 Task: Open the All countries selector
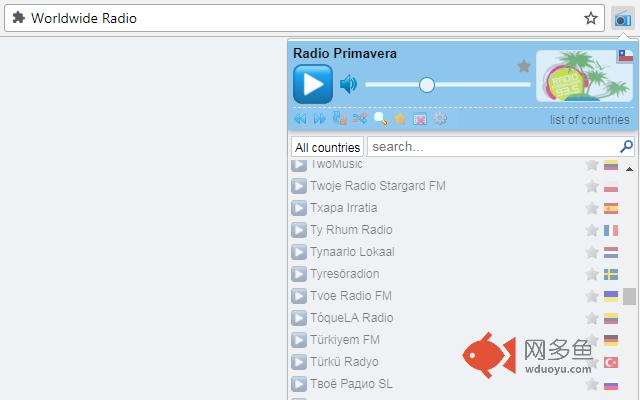tap(327, 147)
